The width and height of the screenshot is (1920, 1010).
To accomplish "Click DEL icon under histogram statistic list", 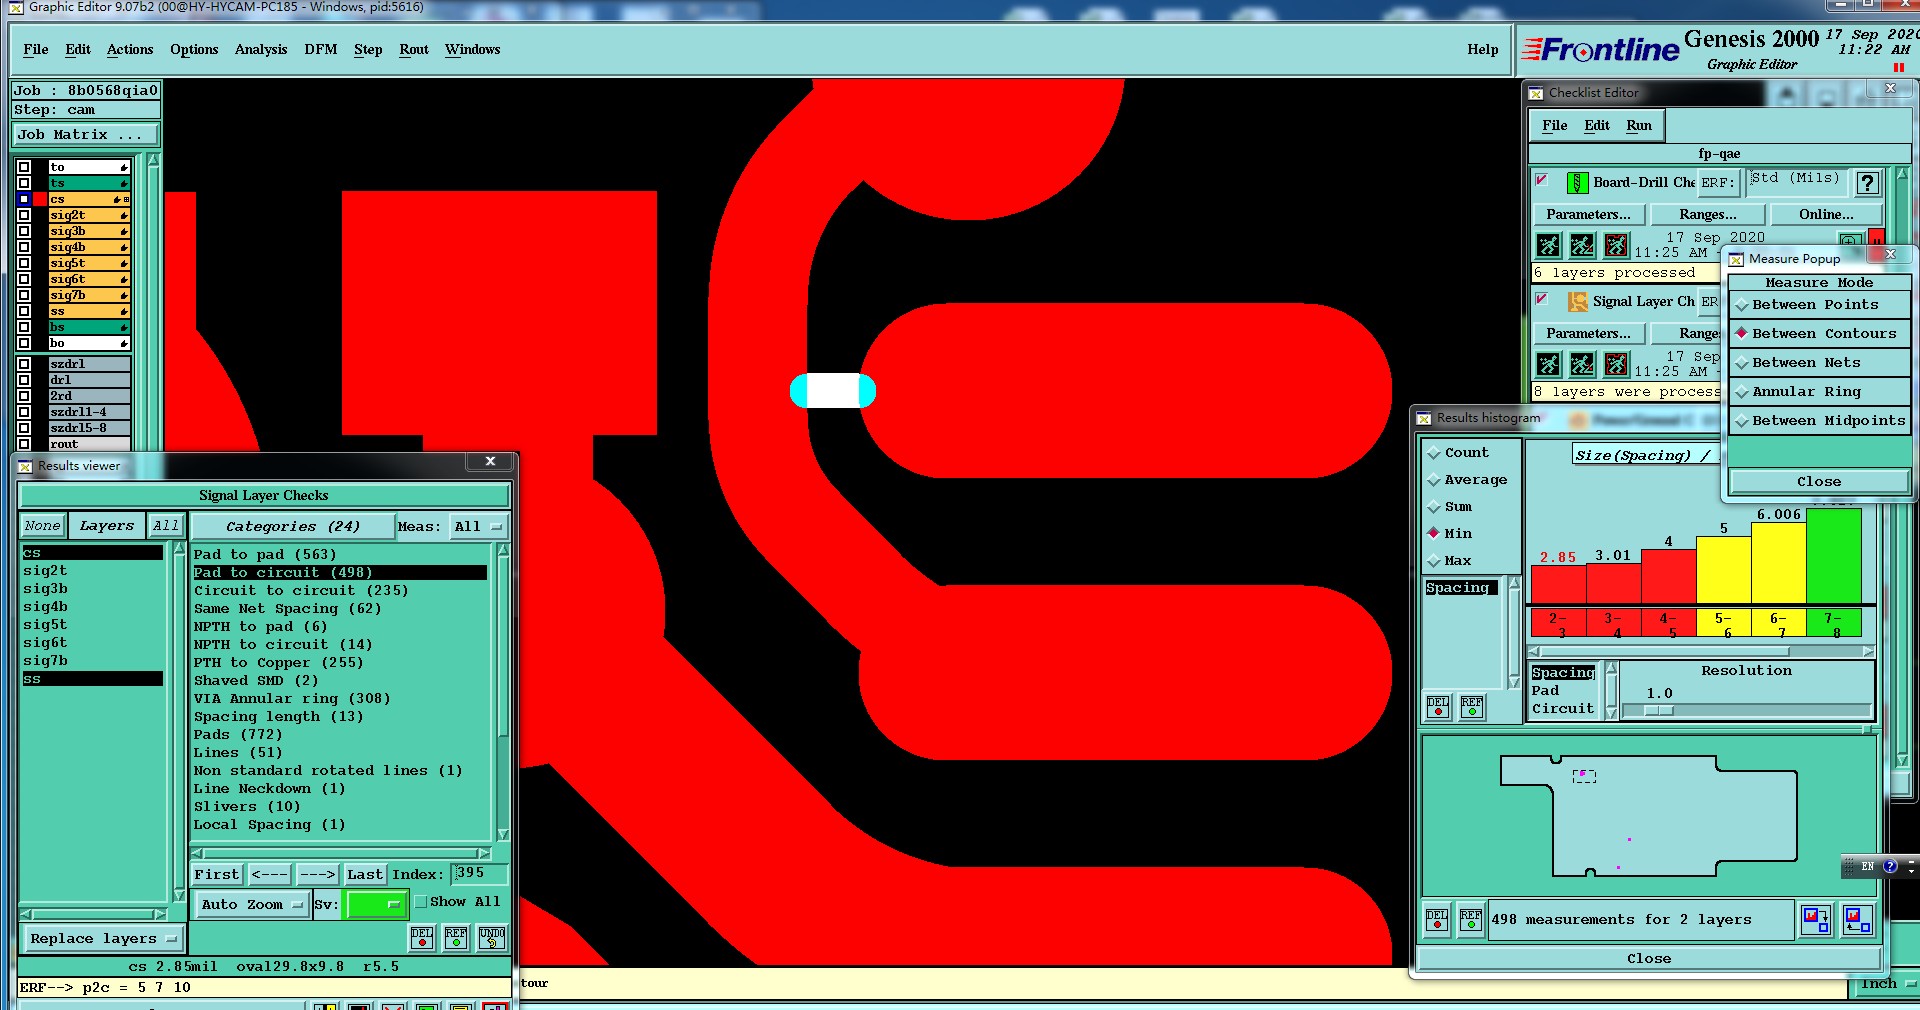I will (1438, 707).
